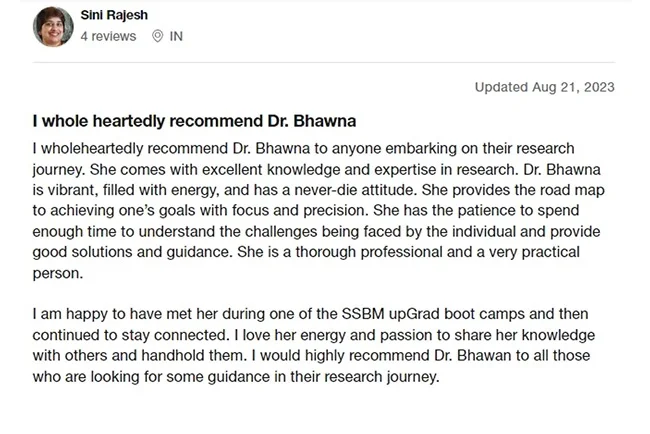Click the "Updated Aug 21, 2023" date
Image resolution: width=650 pixels, height=434 pixels.
point(544,87)
